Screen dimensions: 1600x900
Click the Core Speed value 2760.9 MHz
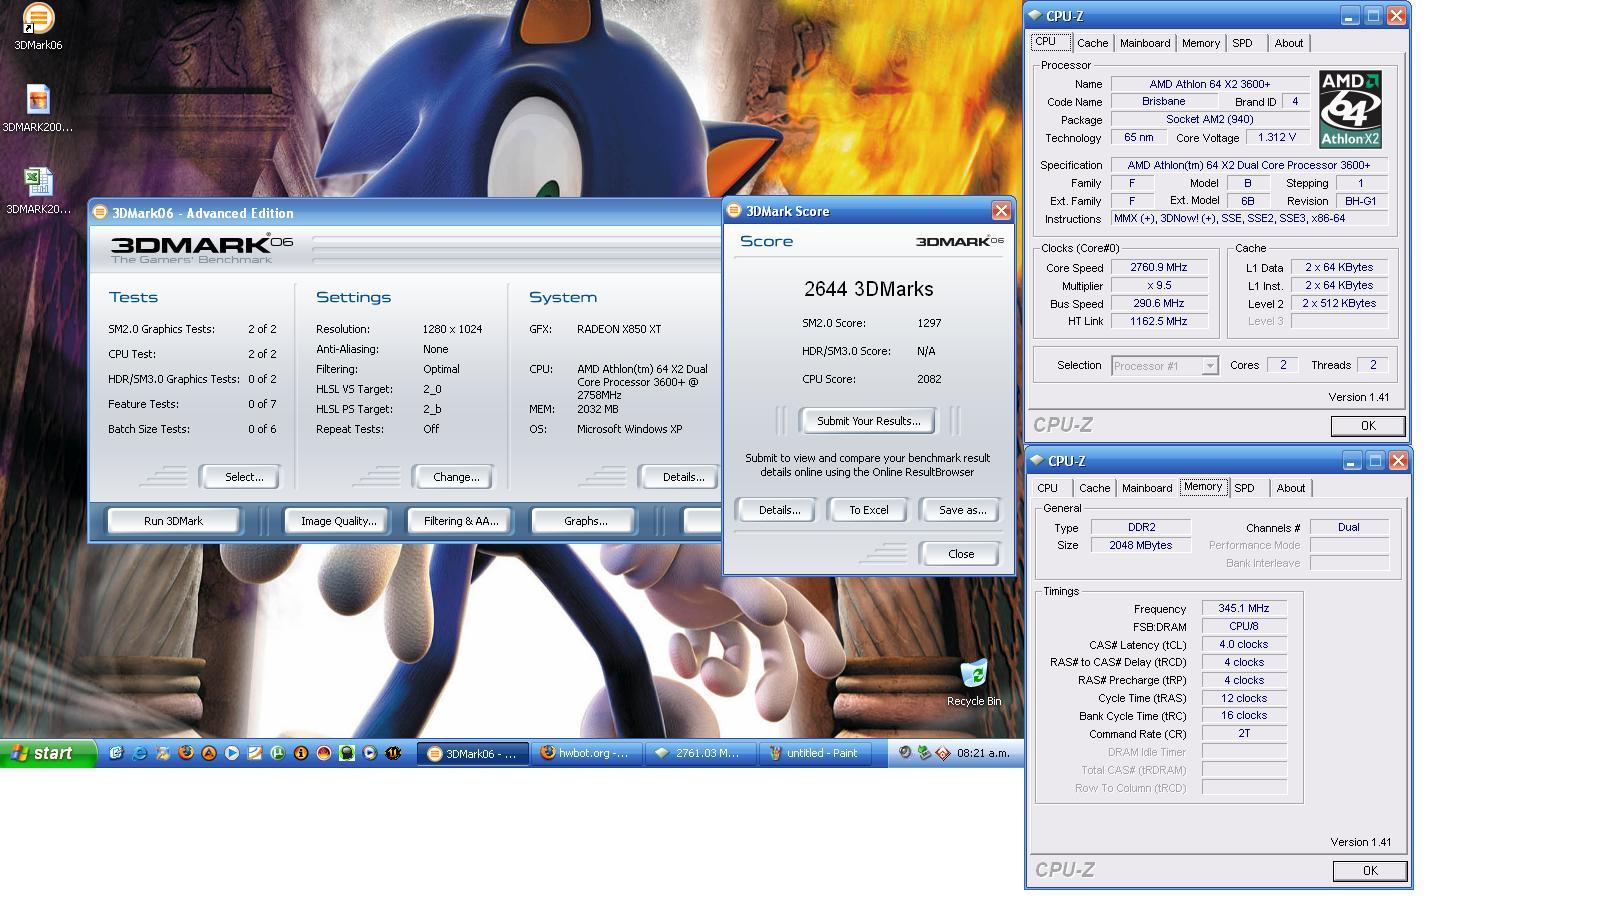(x=1158, y=268)
